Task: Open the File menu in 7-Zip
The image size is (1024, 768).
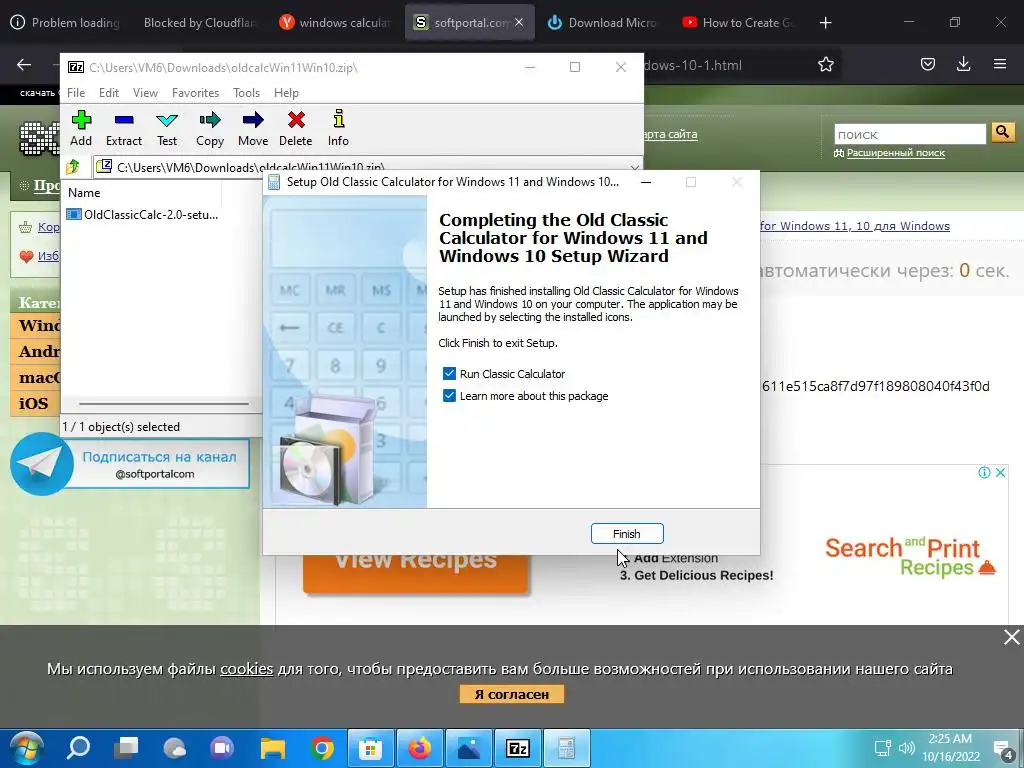Action: pyautogui.click(x=76, y=93)
